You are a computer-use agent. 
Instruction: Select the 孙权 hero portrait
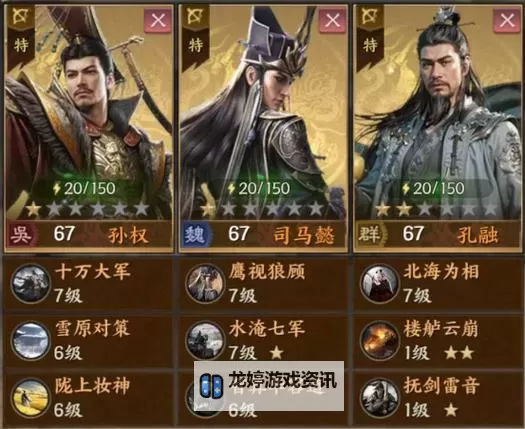(89, 112)
